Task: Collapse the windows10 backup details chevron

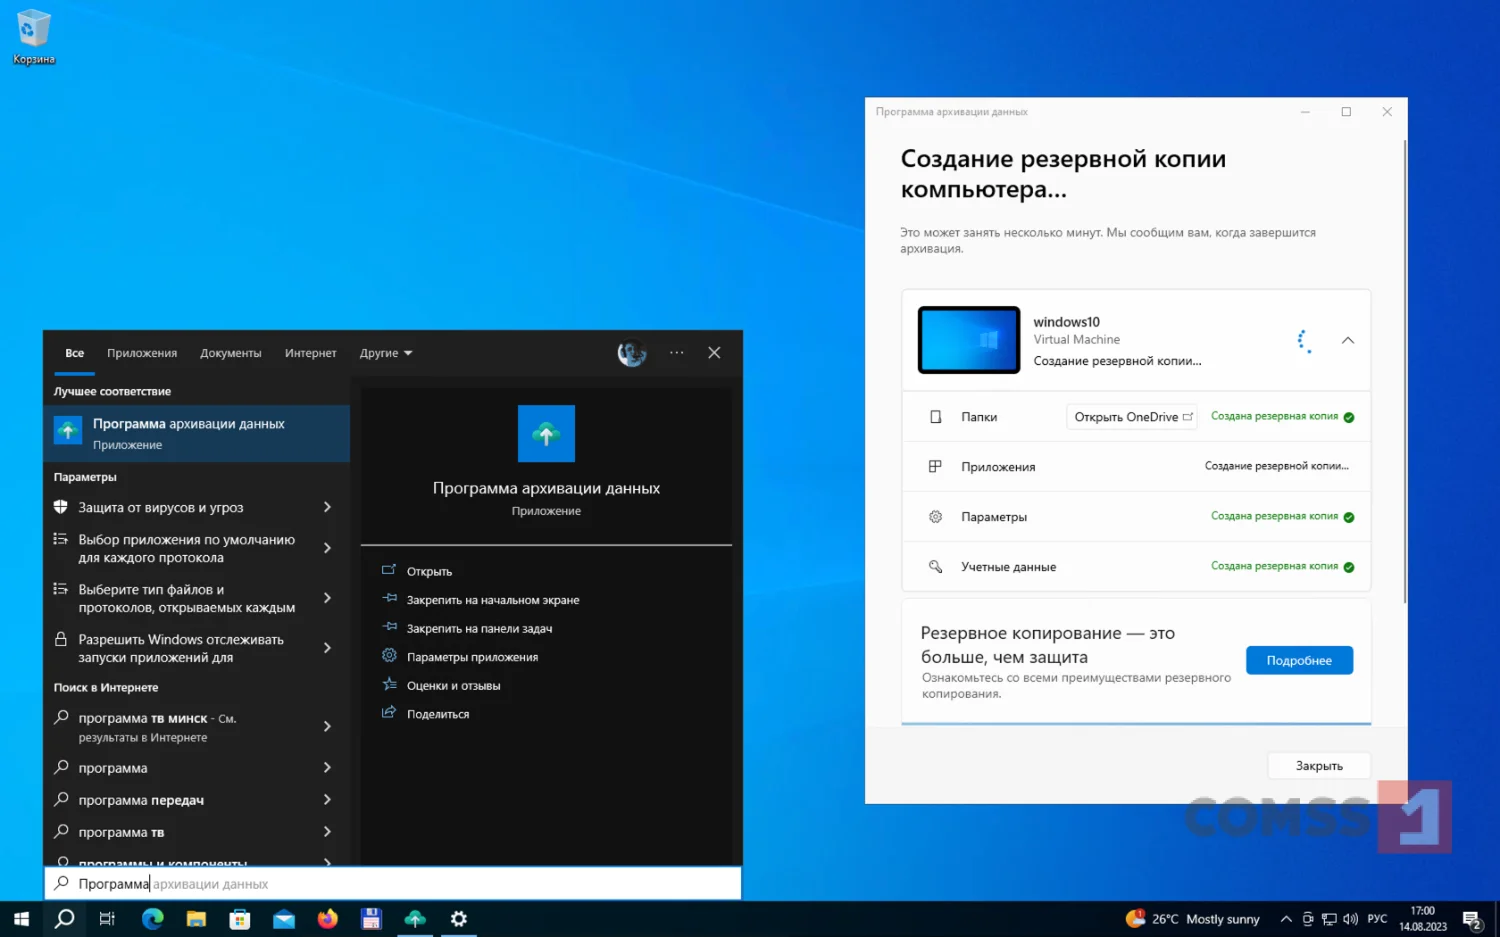Action: [1348, 341]
